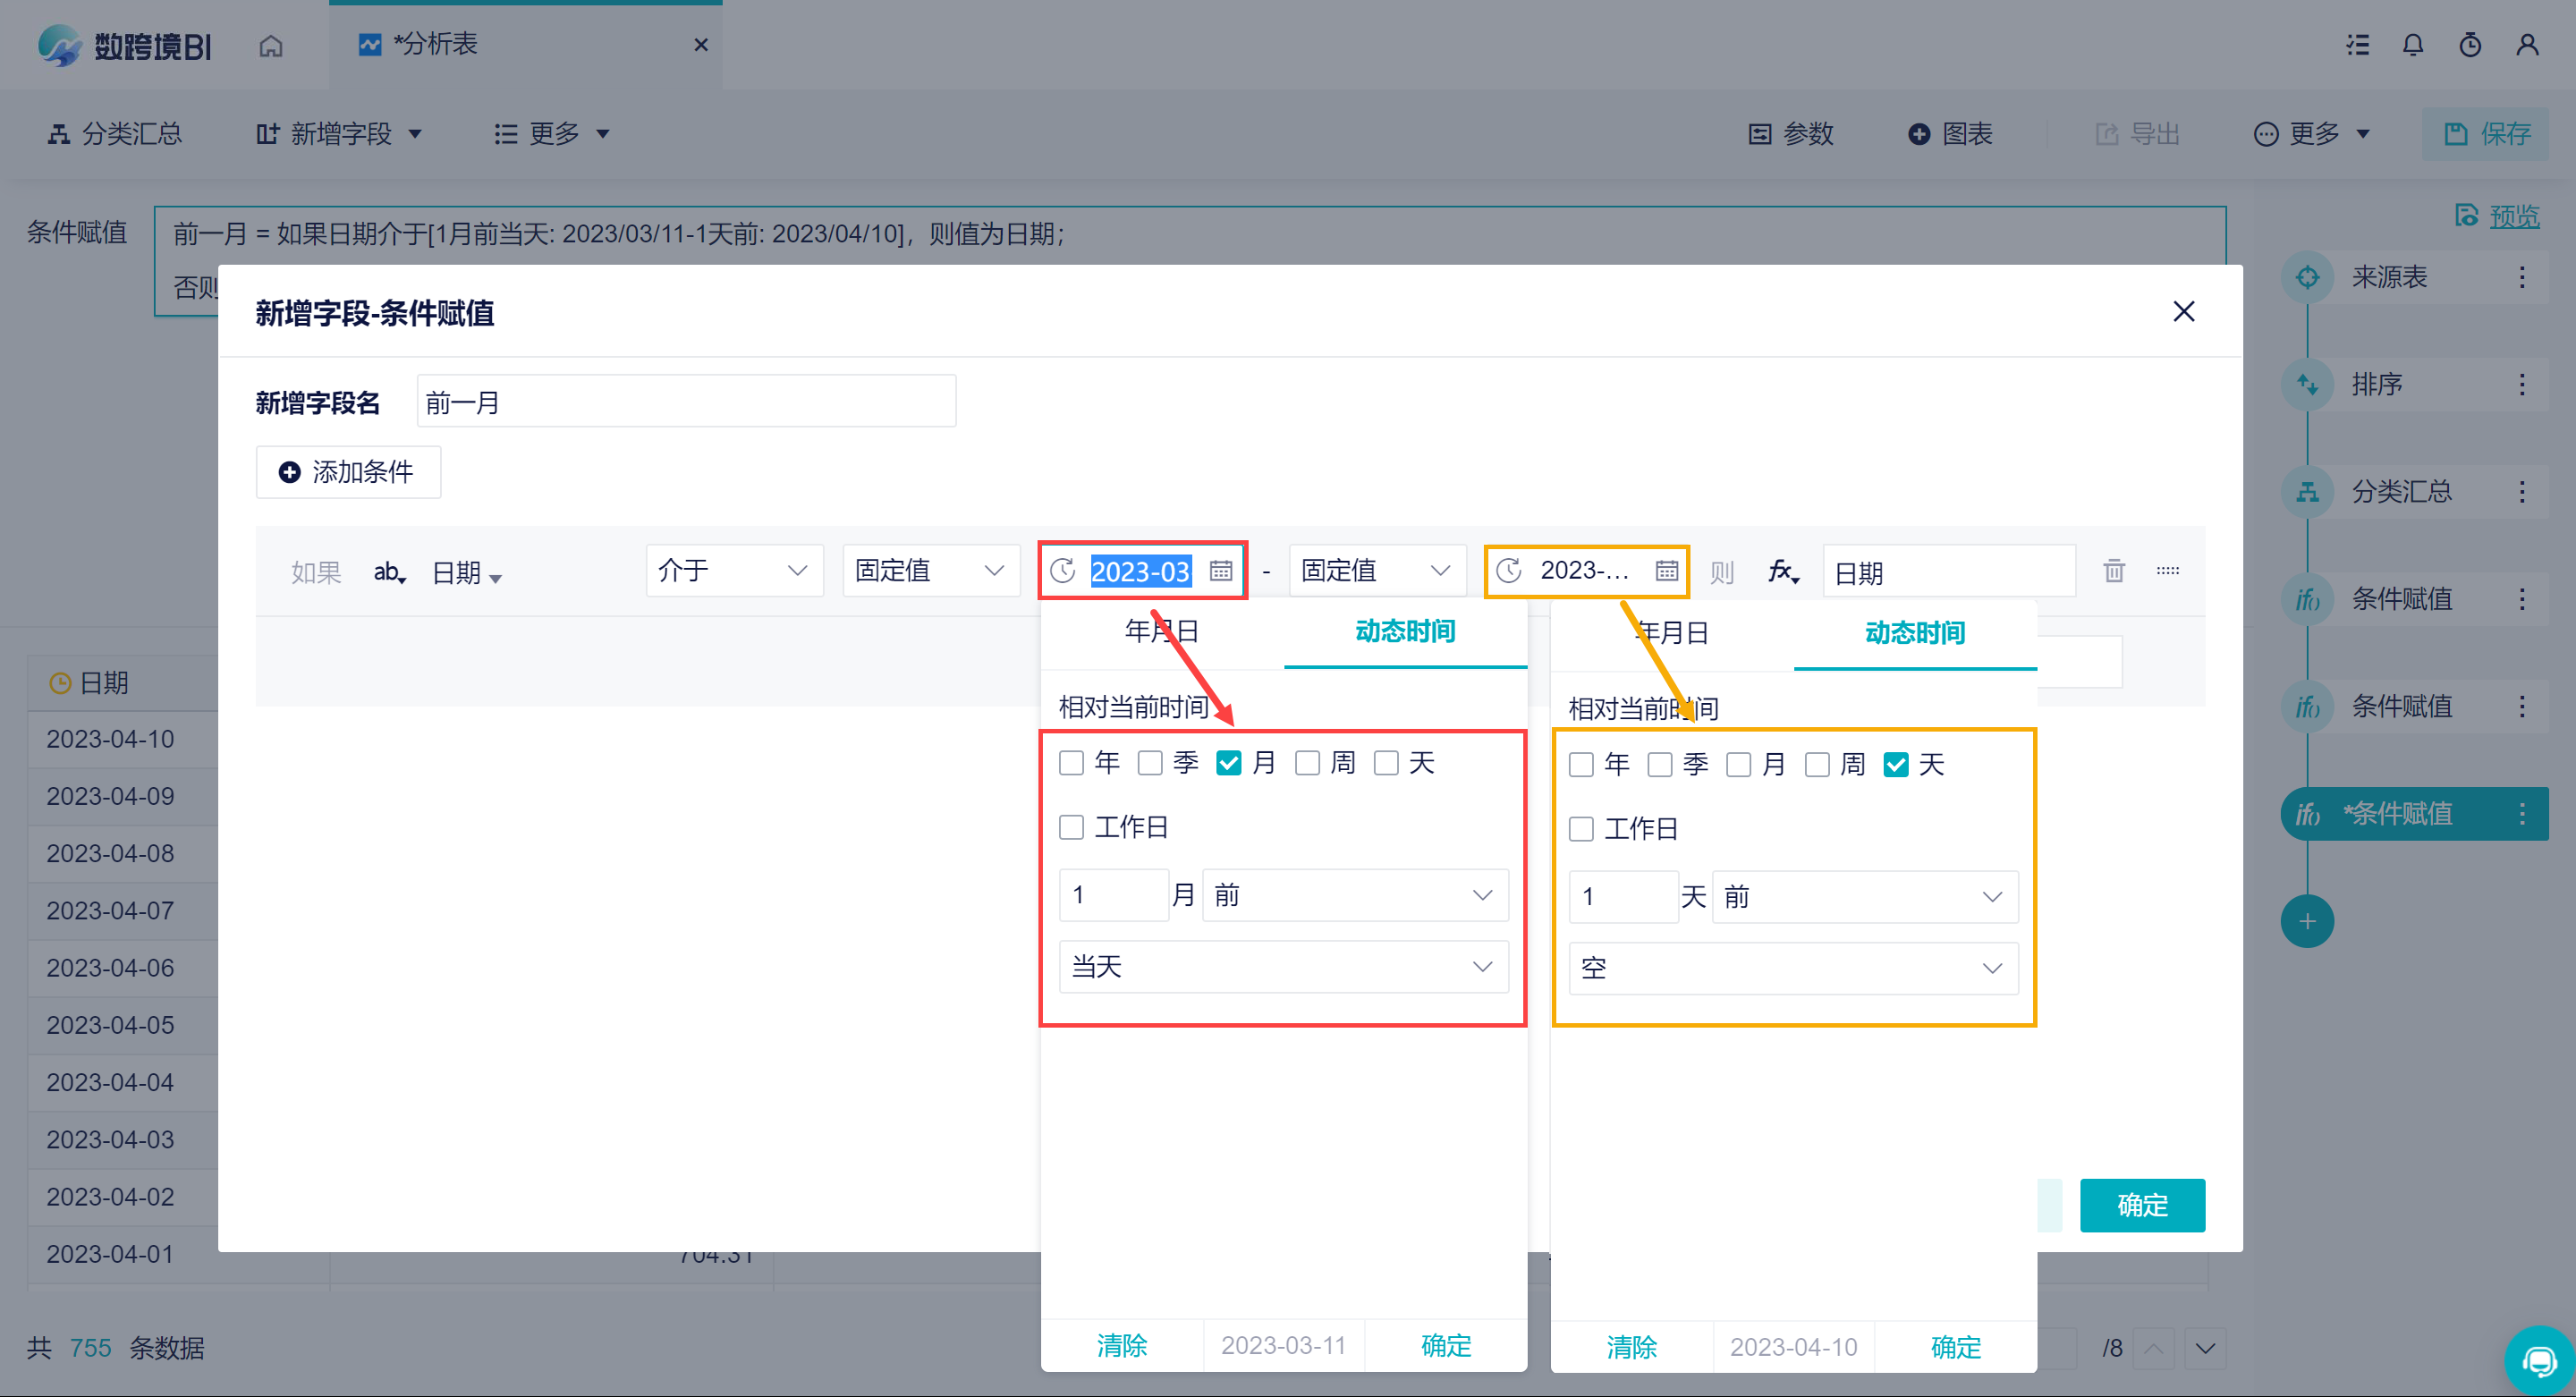Expand the 空 dropdown in right panel
The width and height of the screenshot is (2576, 1397).
(1793, 968)
